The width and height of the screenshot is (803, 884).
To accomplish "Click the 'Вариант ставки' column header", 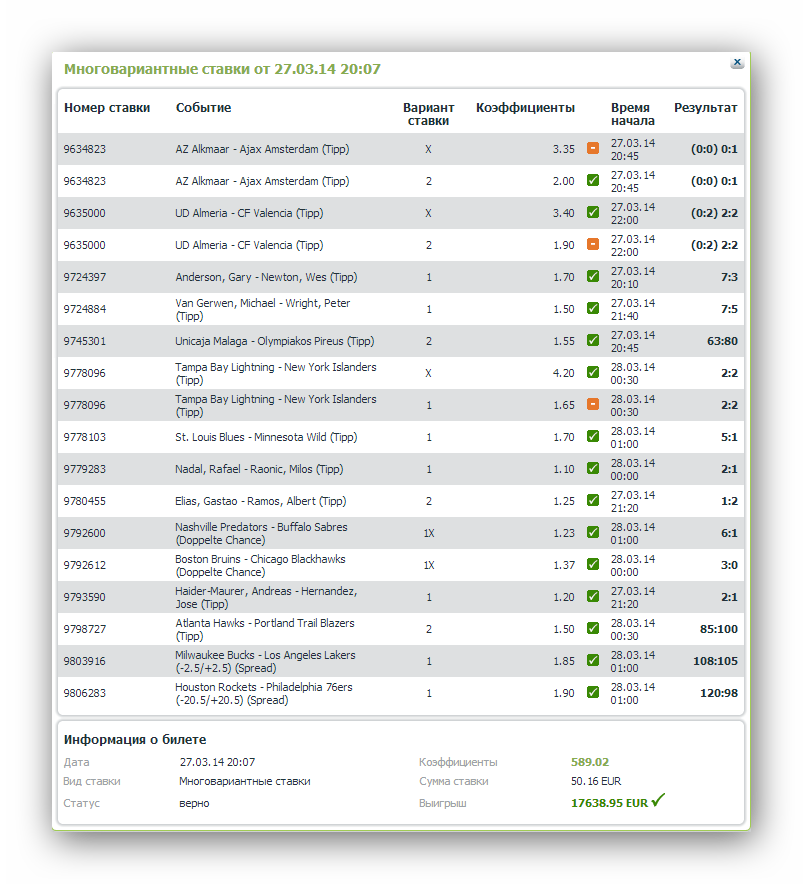I will click(429, 114).
